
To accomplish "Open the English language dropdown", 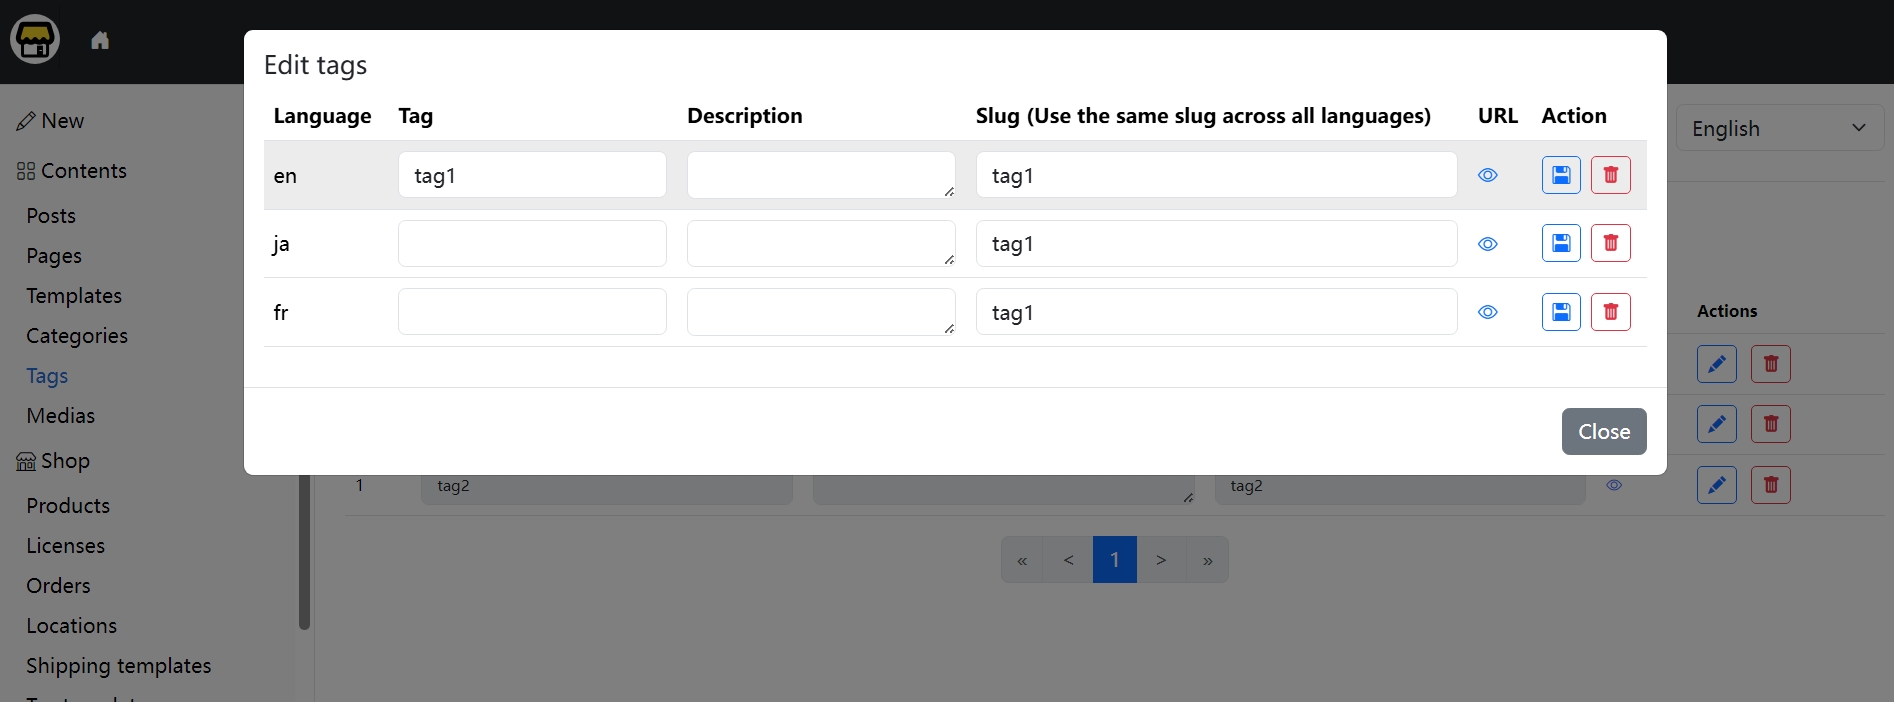I will pos(1778,128).
